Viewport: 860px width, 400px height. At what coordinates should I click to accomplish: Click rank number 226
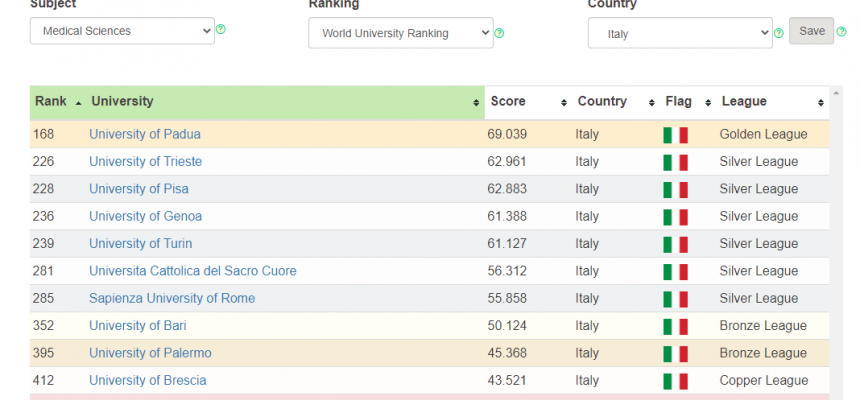click(43, 161)
